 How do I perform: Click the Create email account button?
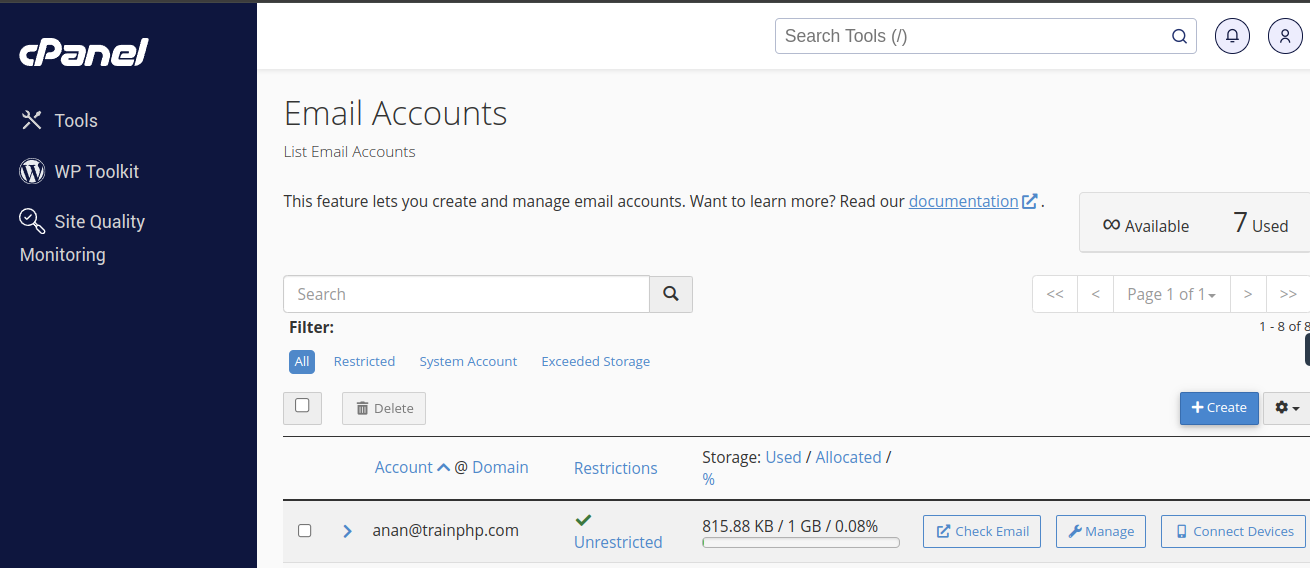[1219, 408]
